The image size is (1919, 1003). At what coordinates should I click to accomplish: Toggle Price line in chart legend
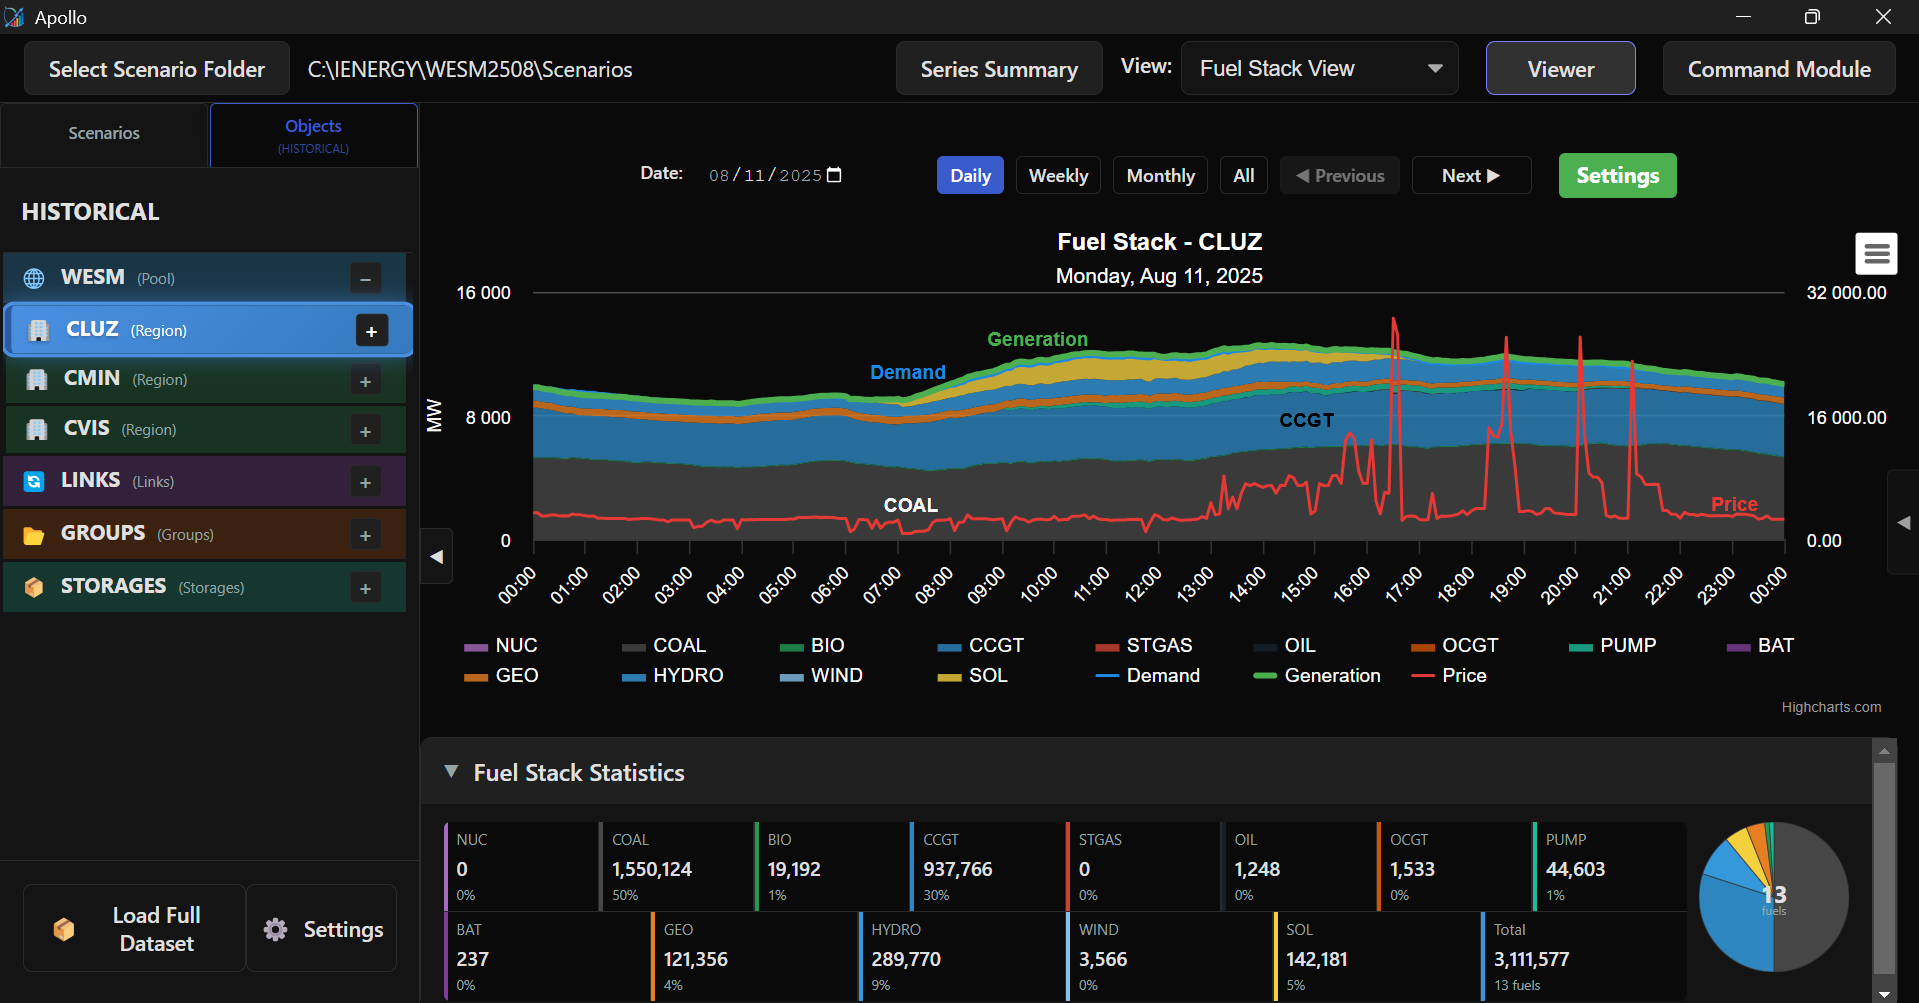click(1463, 676)
